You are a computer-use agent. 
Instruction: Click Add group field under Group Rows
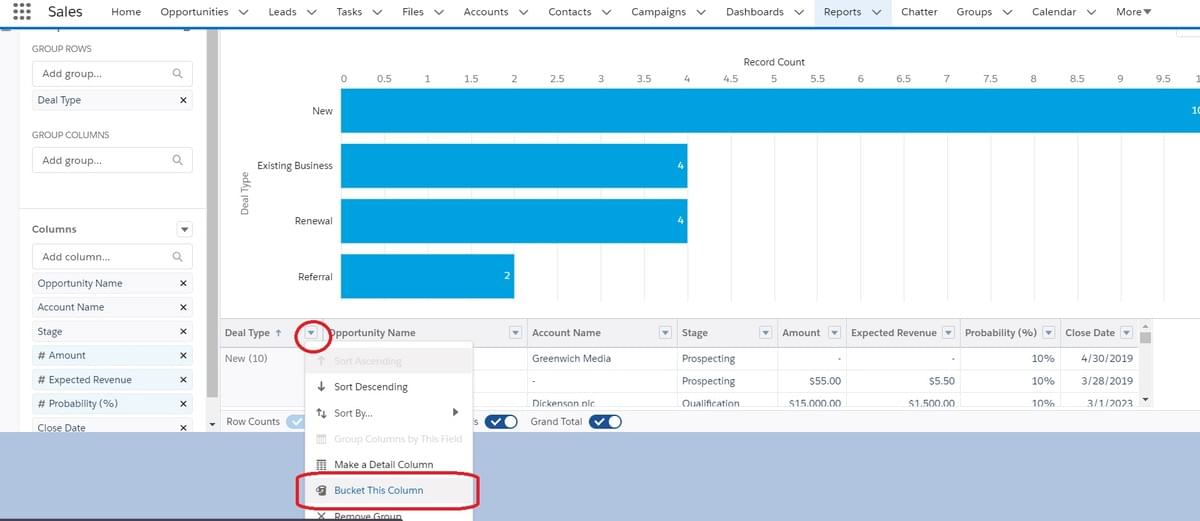112,74
